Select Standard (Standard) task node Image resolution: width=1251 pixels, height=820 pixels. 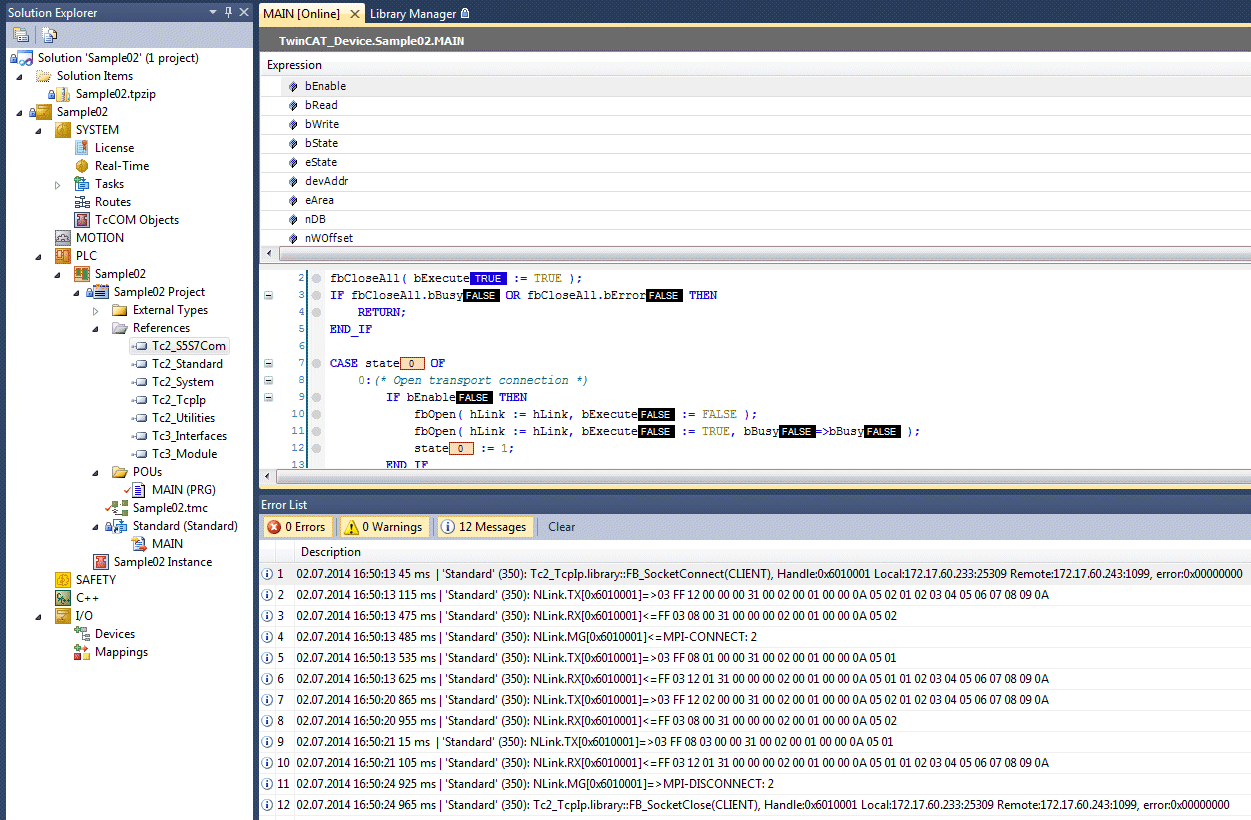click(x=185, y=526)
